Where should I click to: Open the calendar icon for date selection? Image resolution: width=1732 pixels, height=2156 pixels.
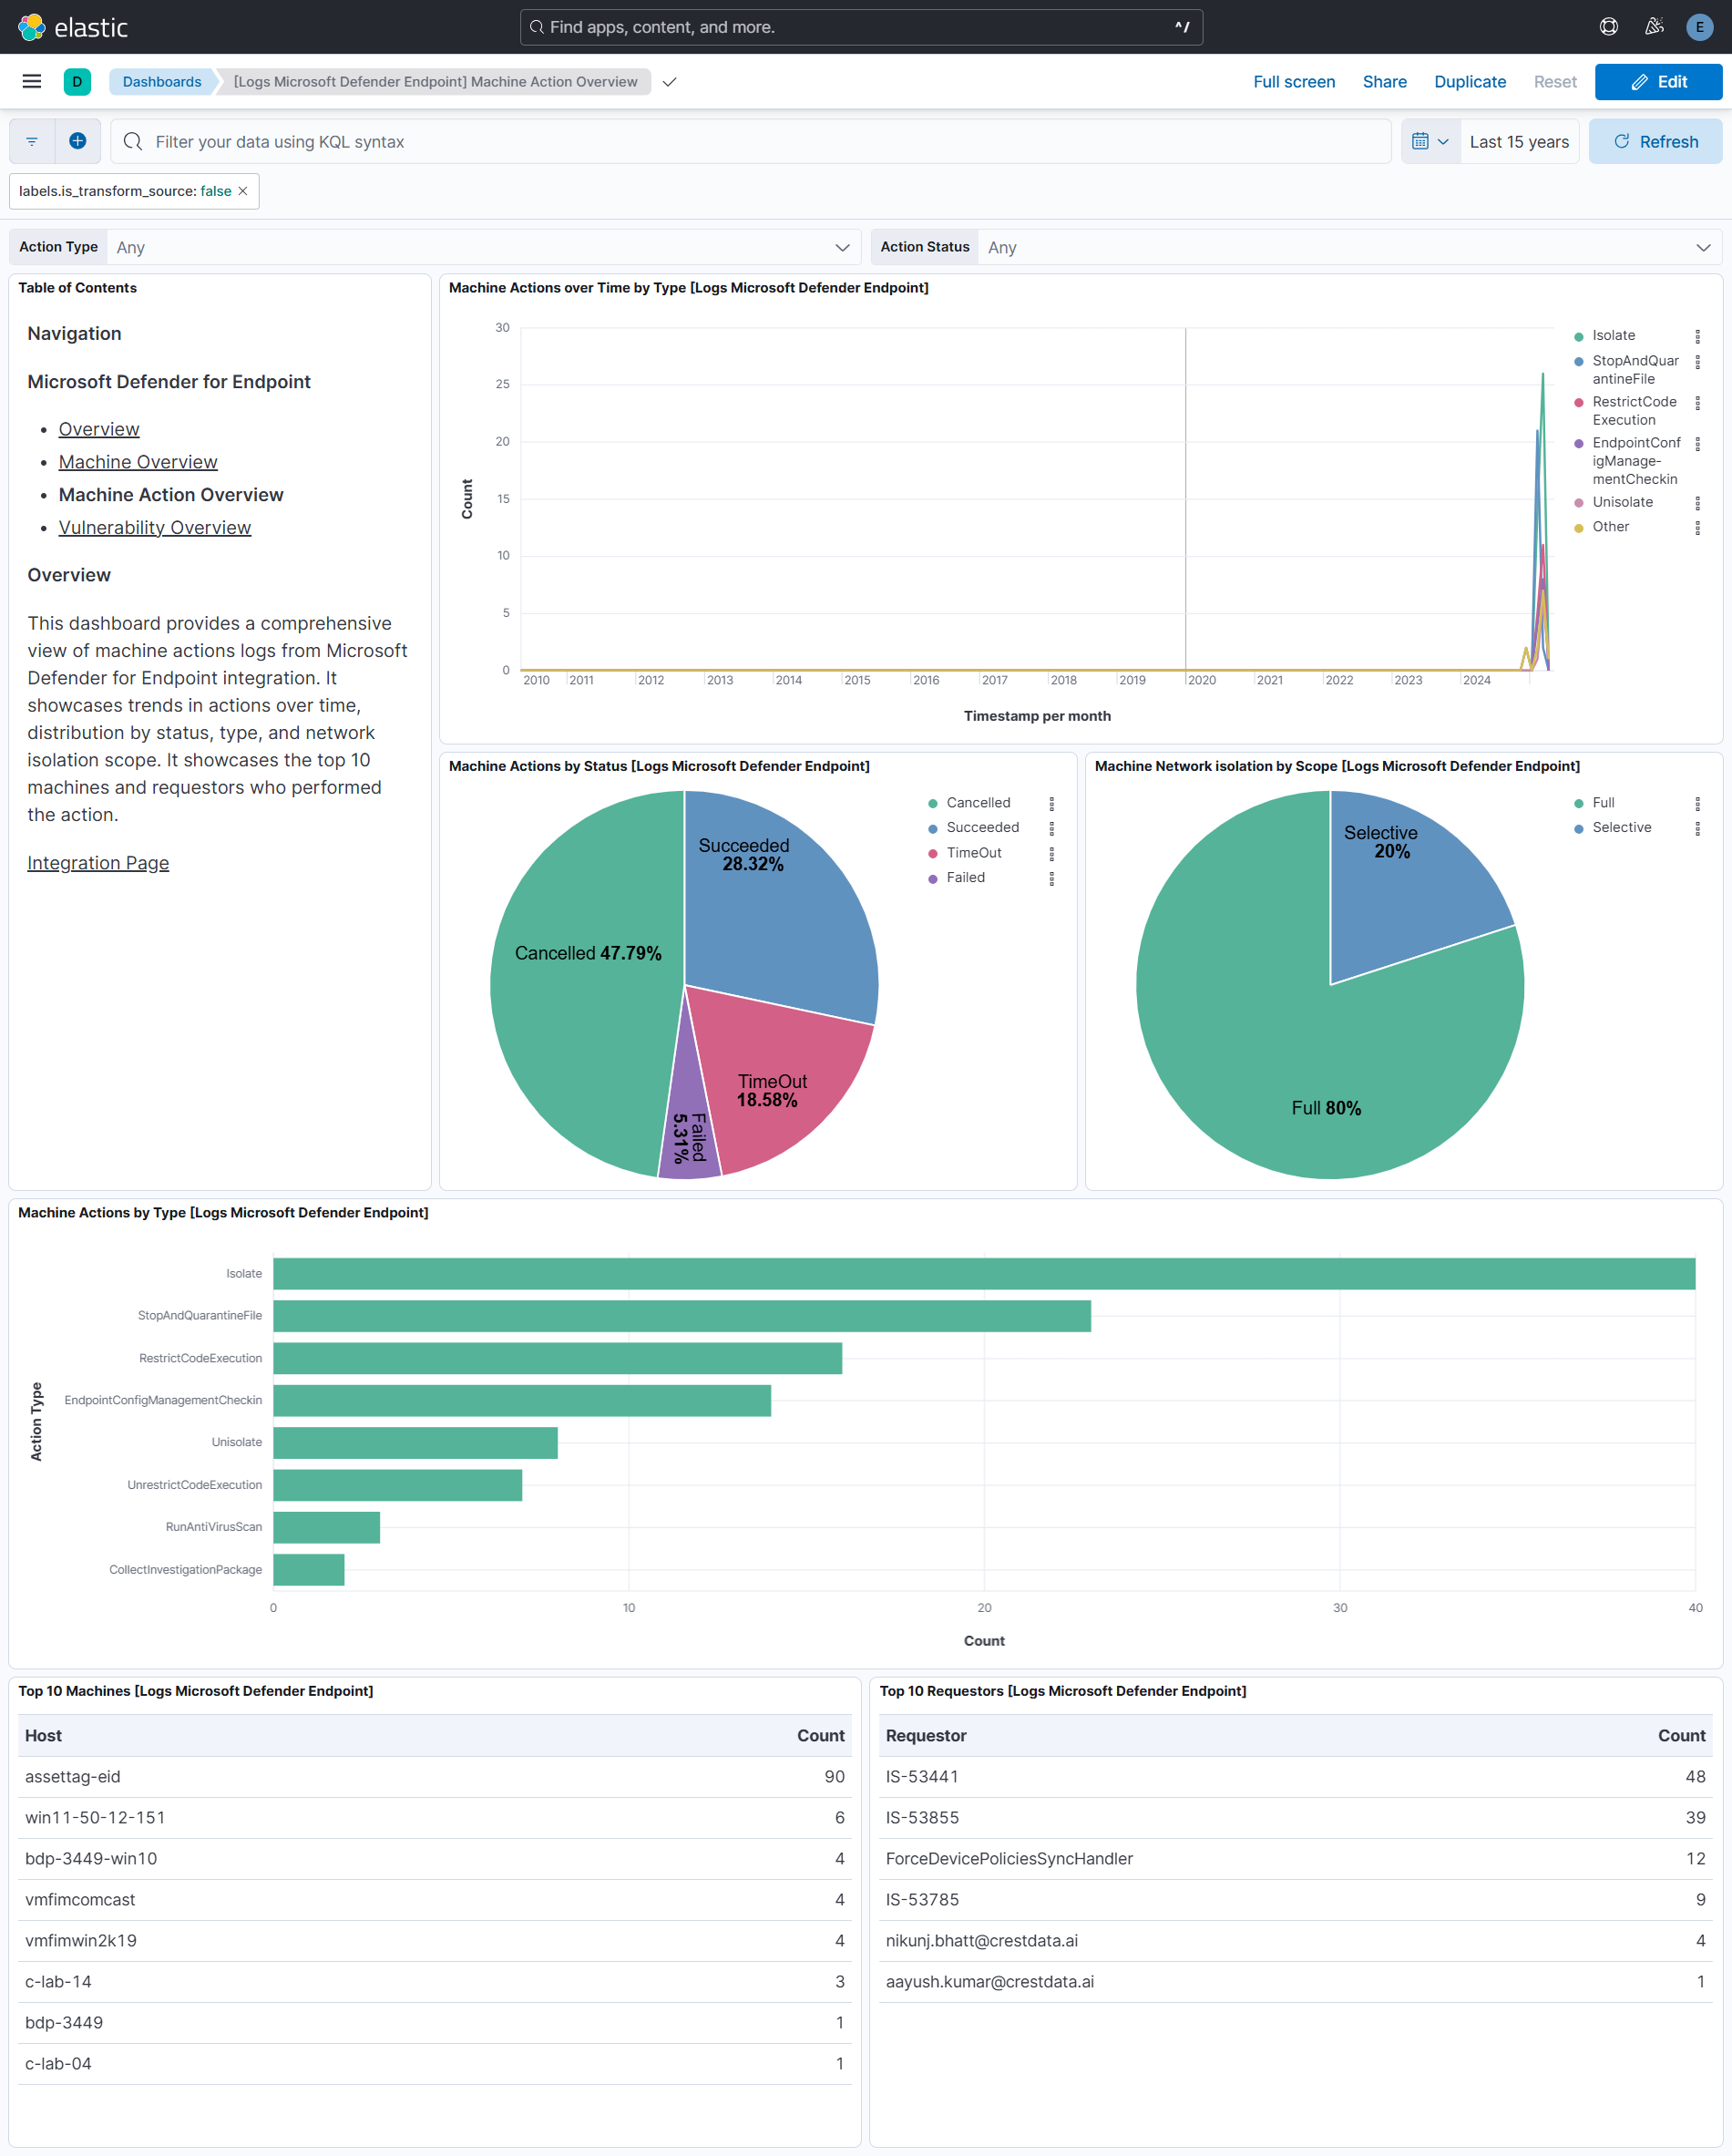pyautogui.click(x=1423, y=141)
